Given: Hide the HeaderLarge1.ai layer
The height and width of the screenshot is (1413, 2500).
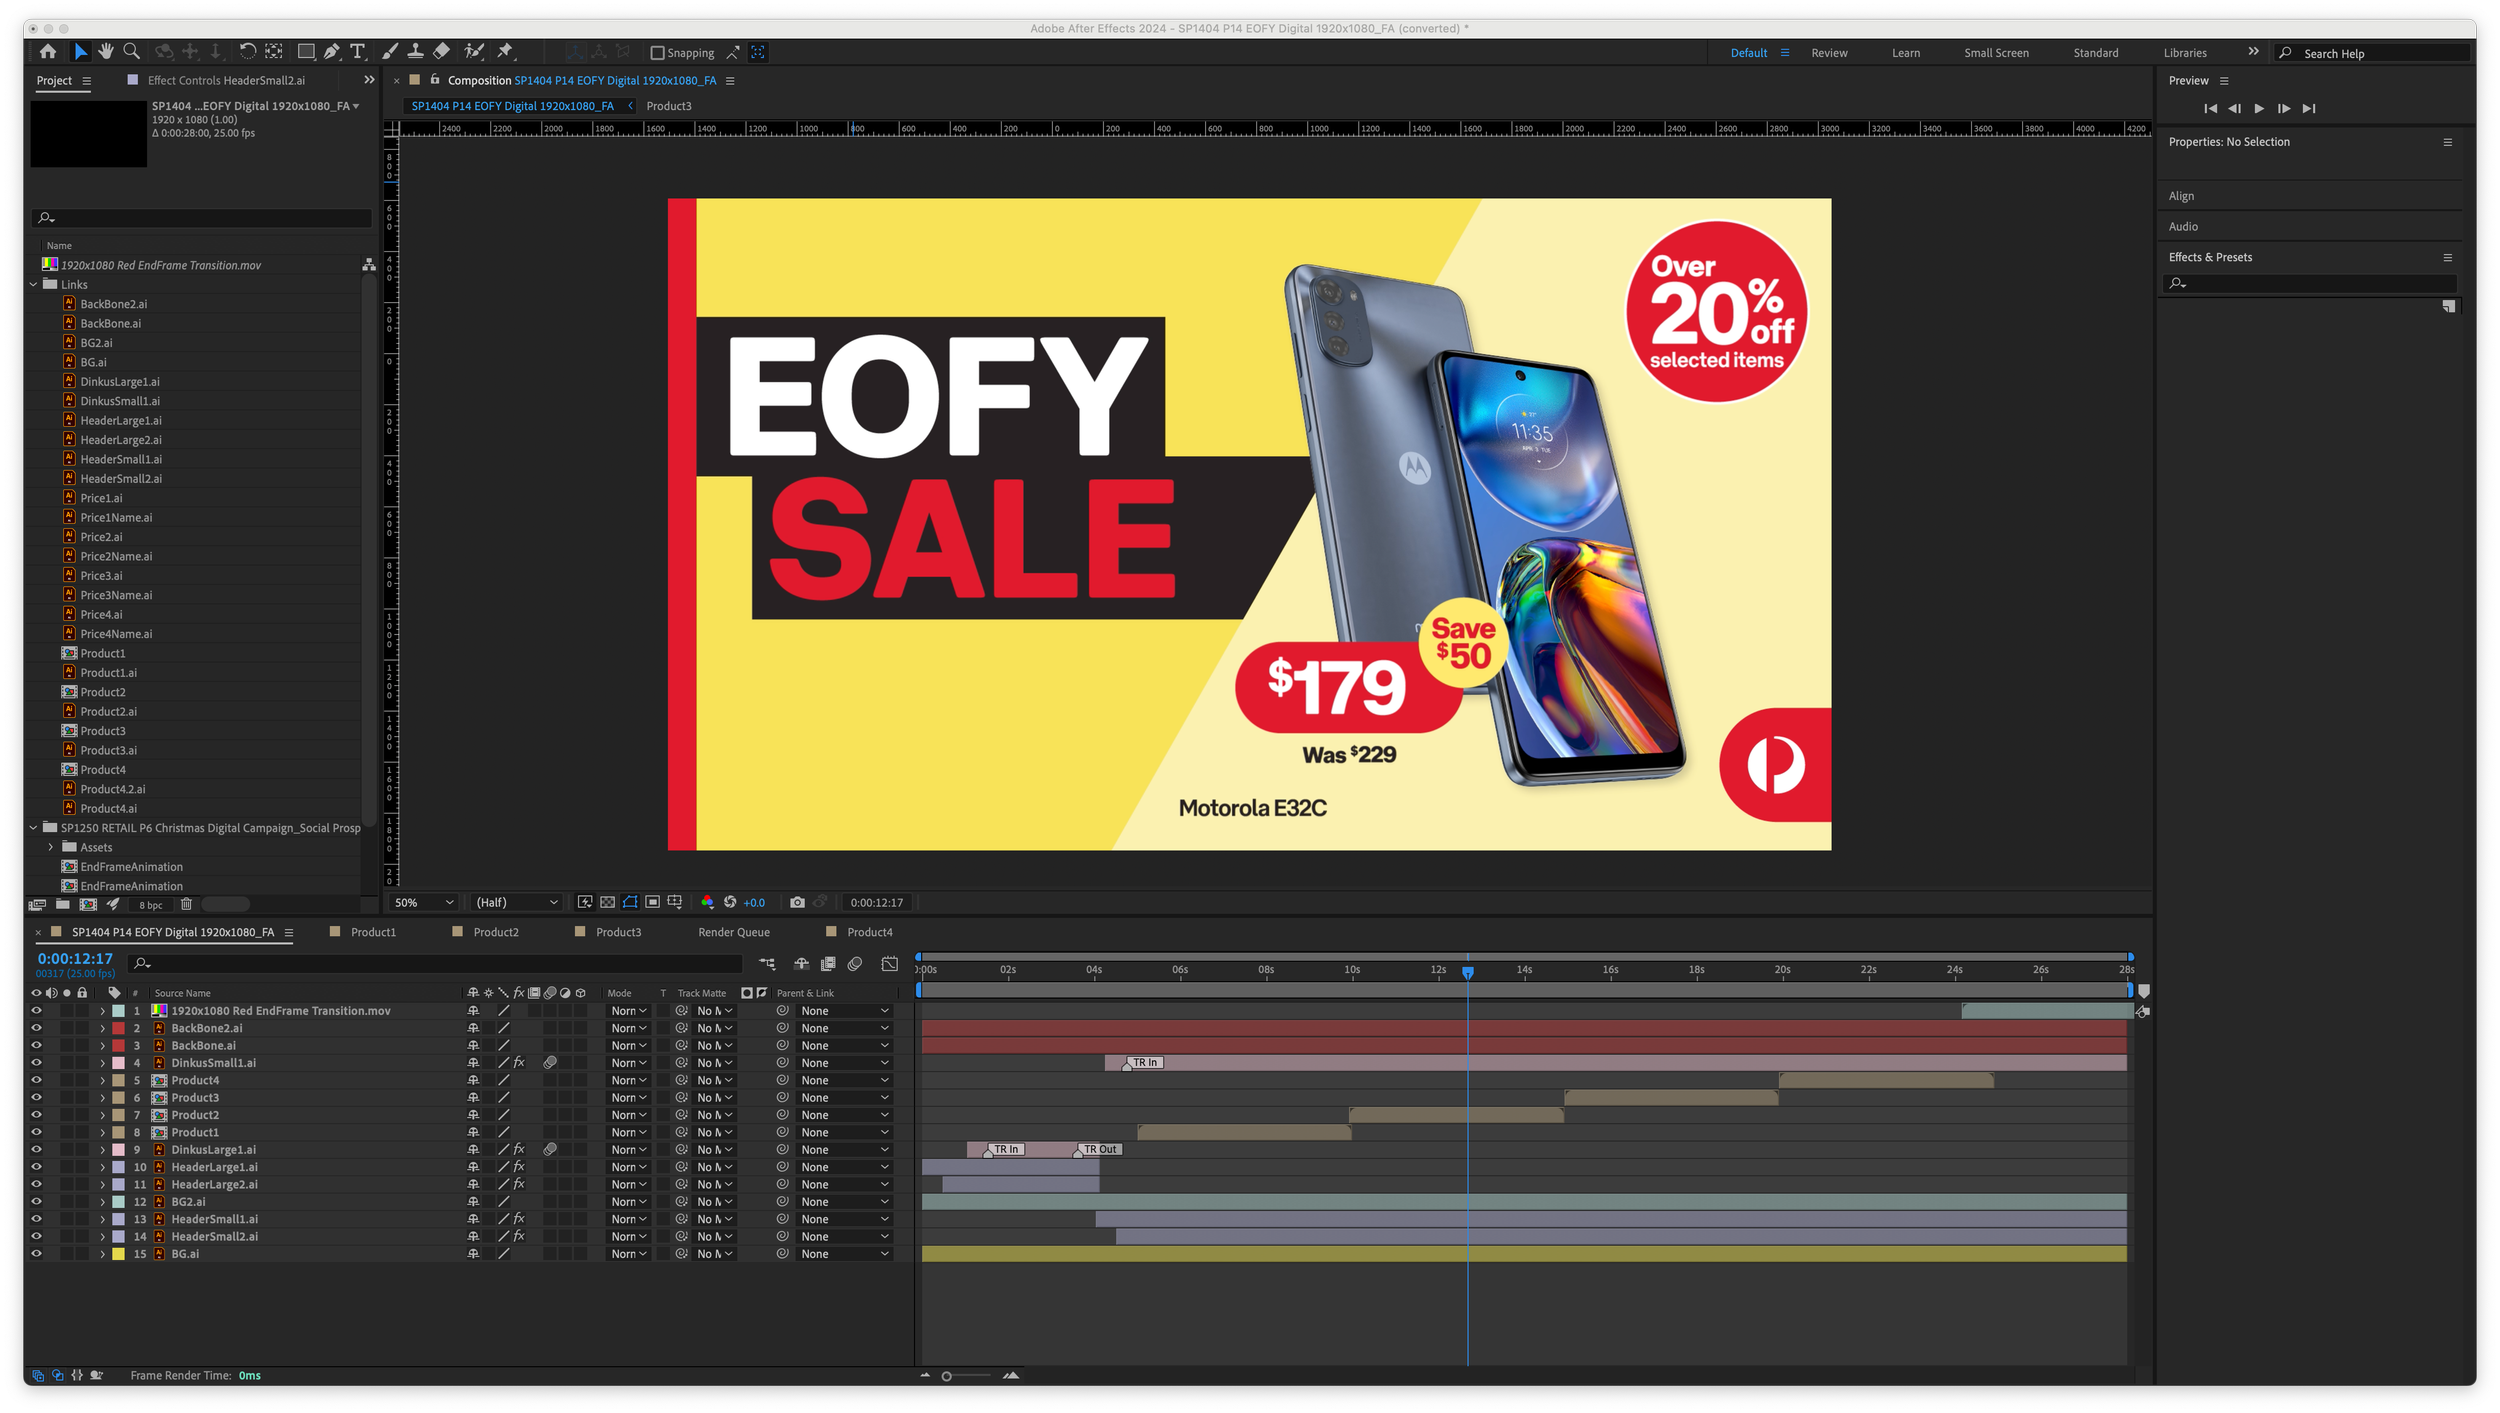Looking at the screenshot, I should click(36, 1167).
